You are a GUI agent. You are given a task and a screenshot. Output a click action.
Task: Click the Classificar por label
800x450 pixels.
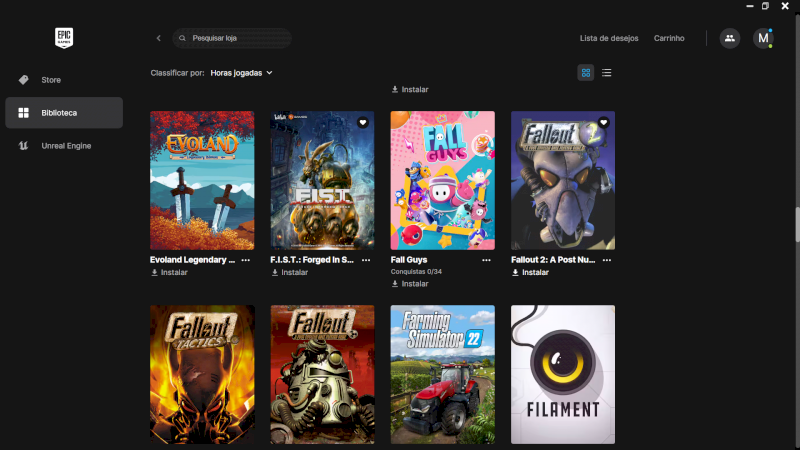(178, 73)
